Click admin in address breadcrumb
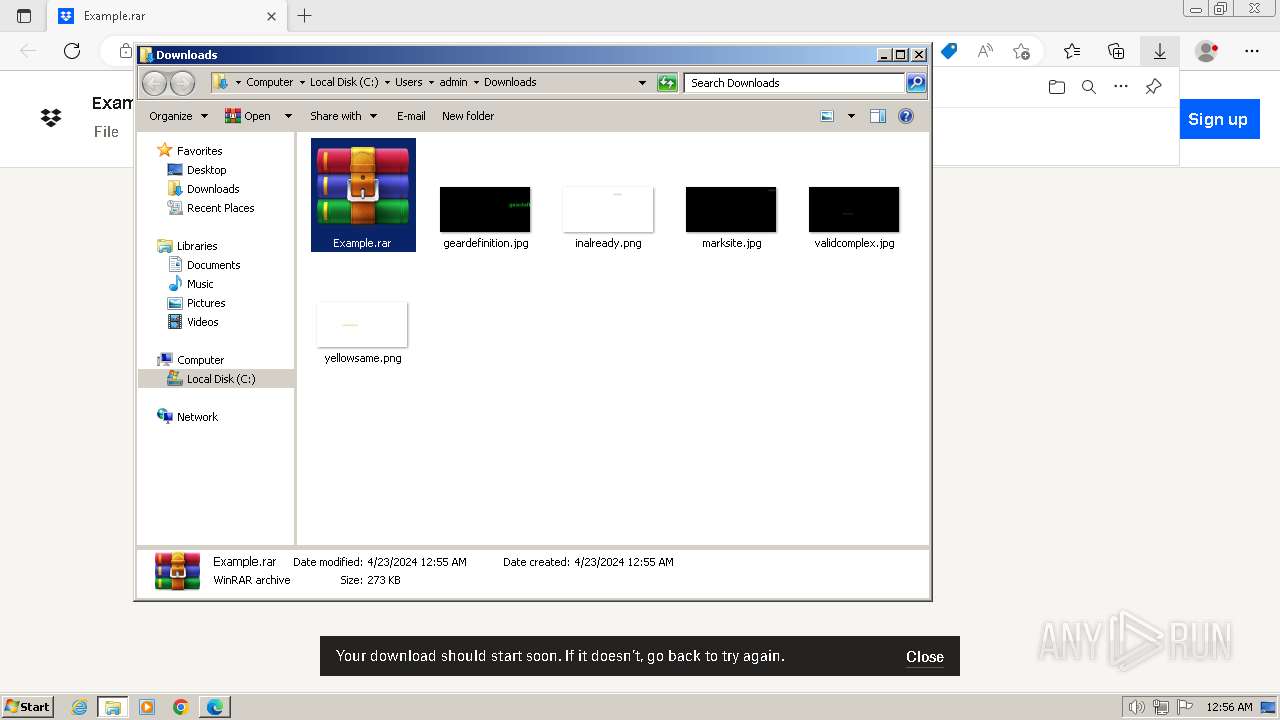Viewport: 1280px width, 720px height. click(453, 83)
